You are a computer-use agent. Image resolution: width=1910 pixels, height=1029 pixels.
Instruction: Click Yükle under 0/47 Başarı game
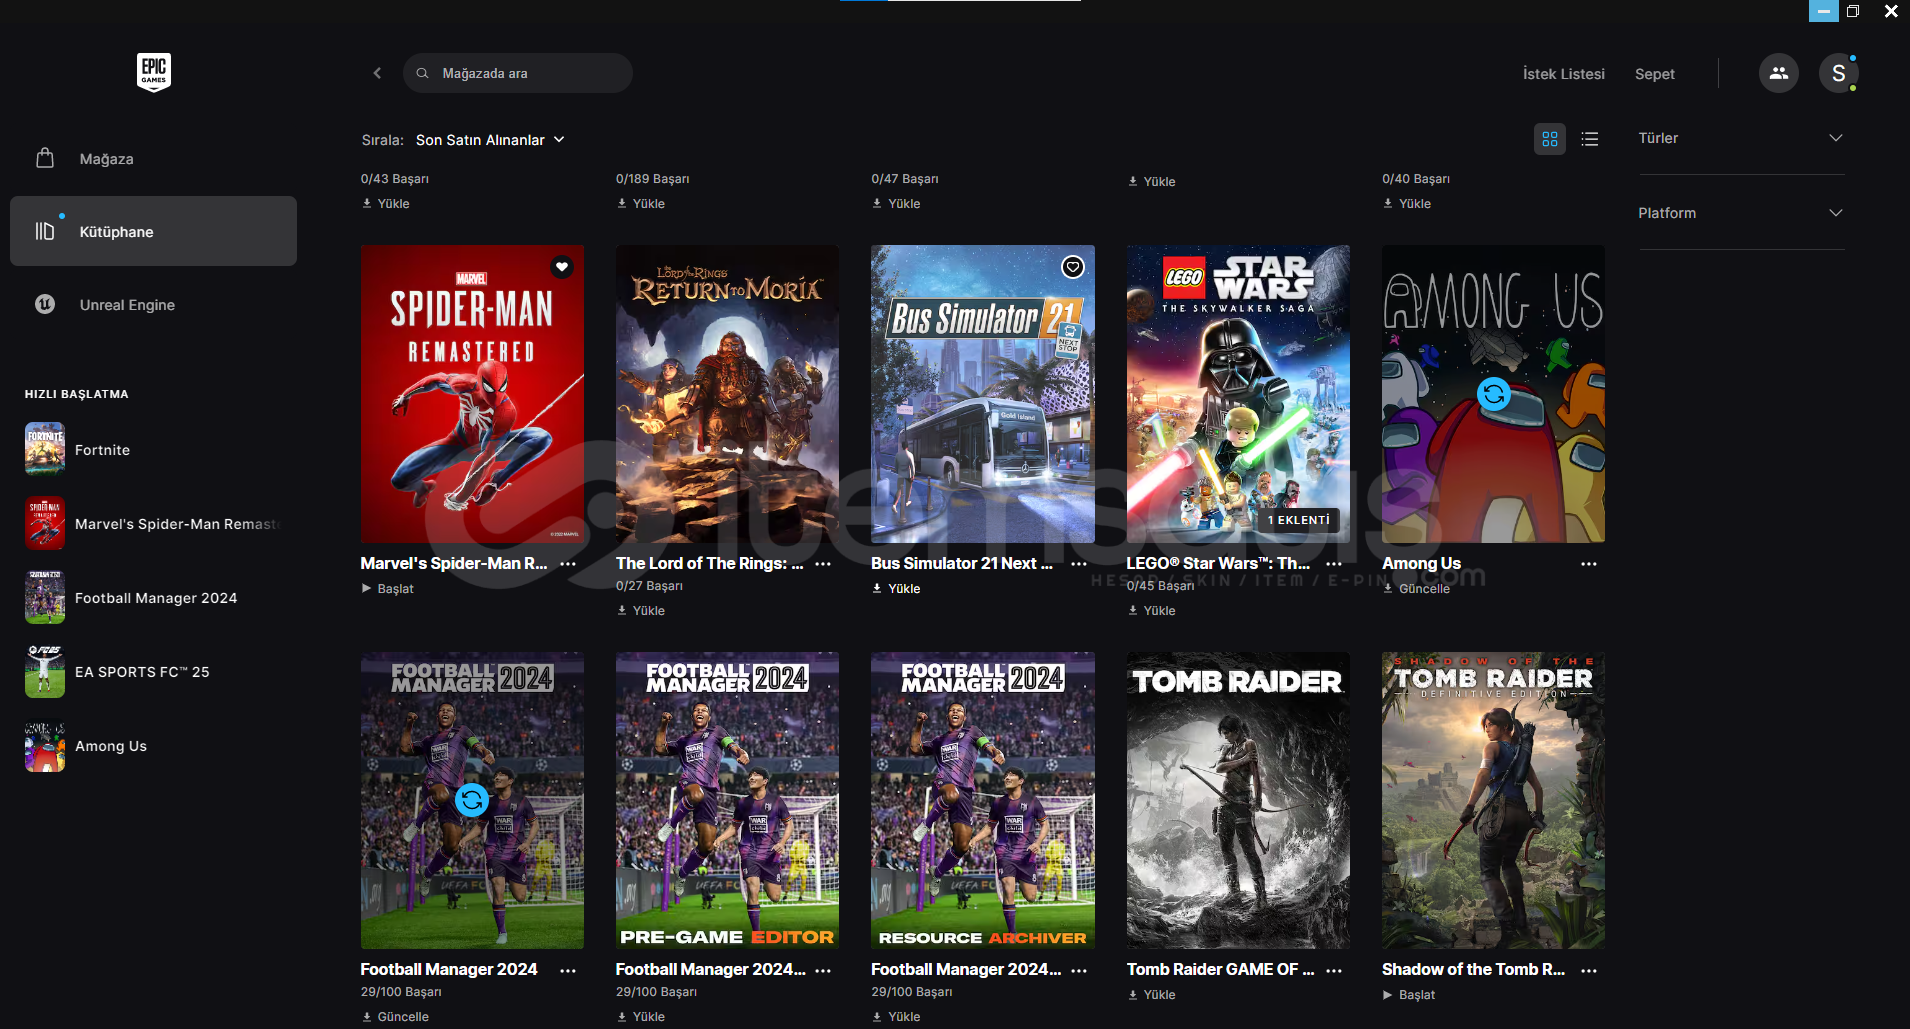(x=896, y=204)
